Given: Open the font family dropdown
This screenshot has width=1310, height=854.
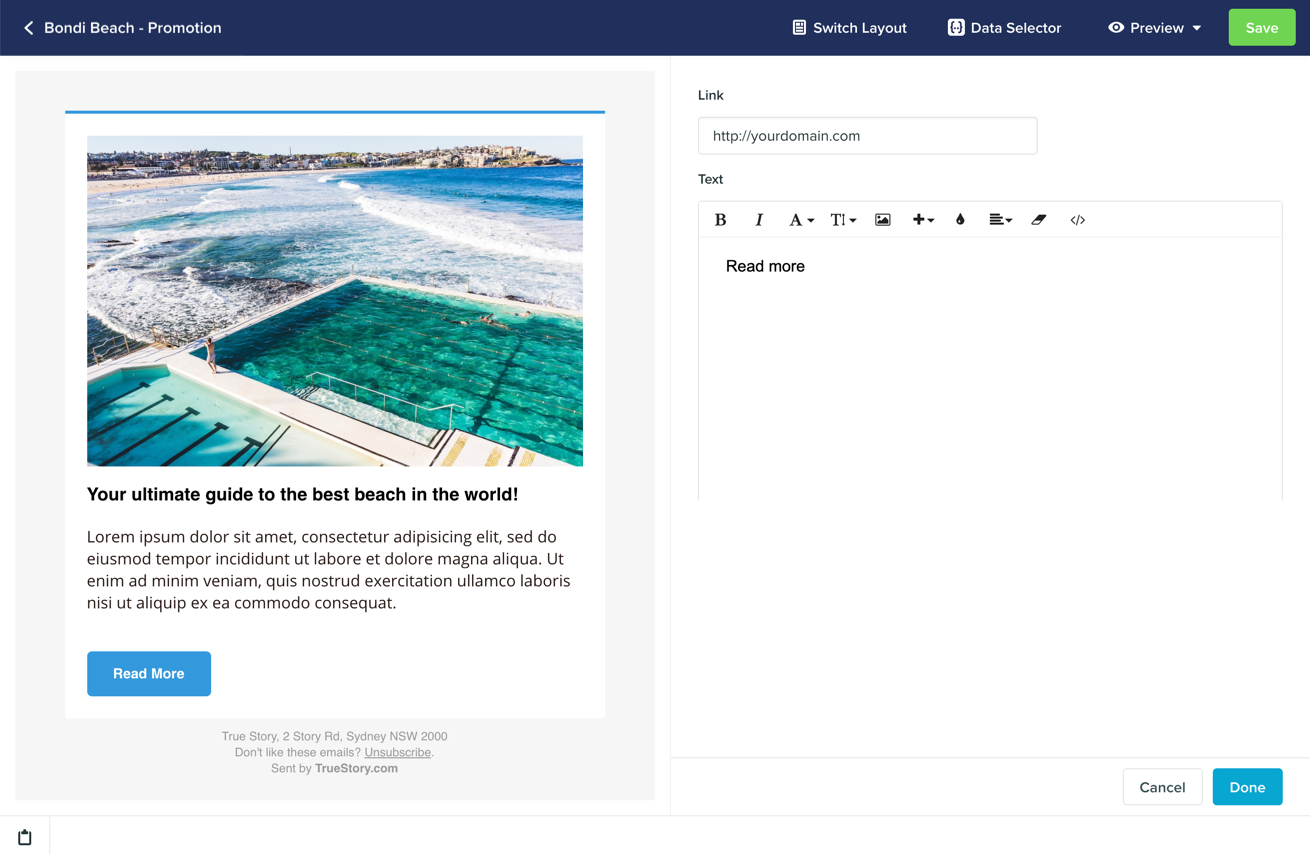Looking at the screenshot, I should click(x=801, y=220).
